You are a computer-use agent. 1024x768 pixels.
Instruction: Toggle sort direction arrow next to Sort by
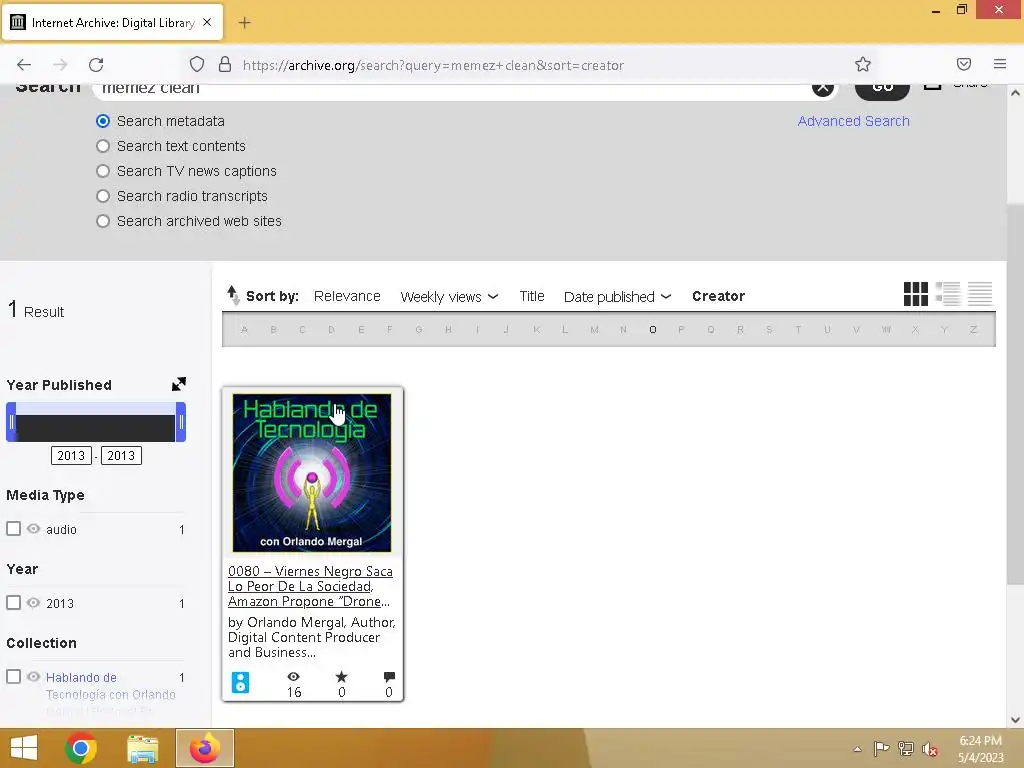pos(232,295)
